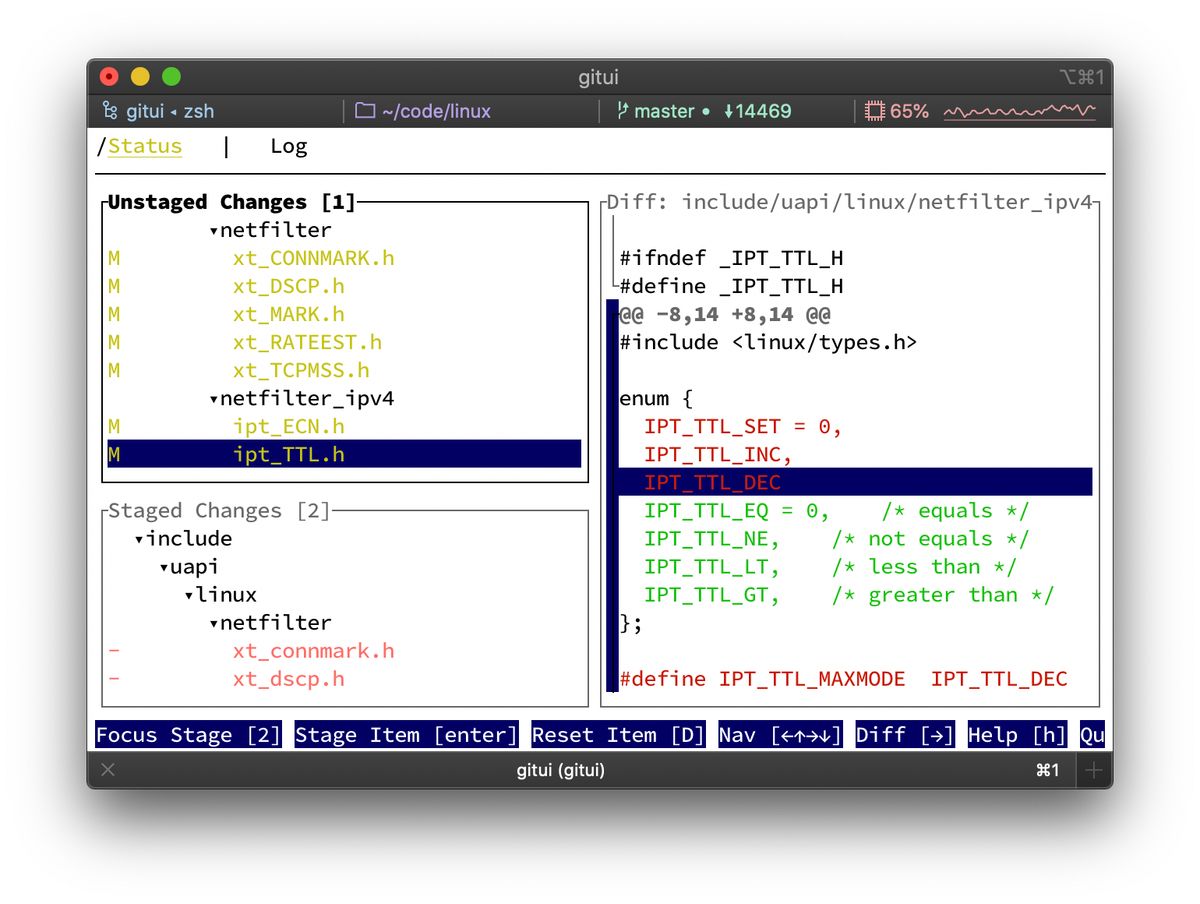Open Help via the Help [h] button

1016,735
